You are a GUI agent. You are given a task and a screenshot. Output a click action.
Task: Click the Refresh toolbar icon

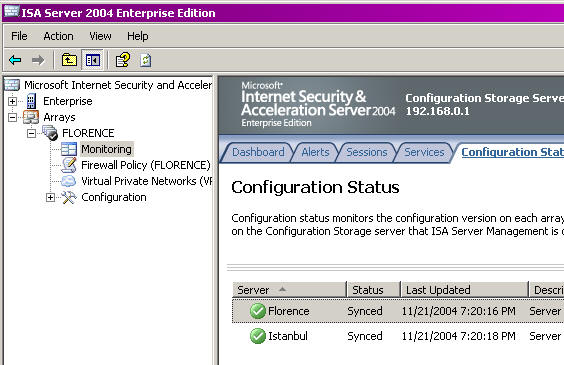pos(146,60)
